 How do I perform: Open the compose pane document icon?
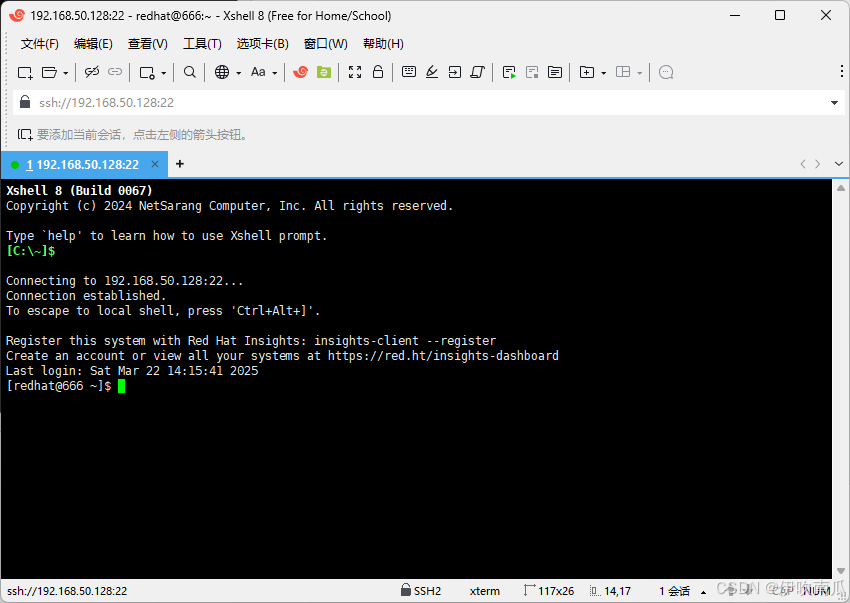[x=555, y=72]
